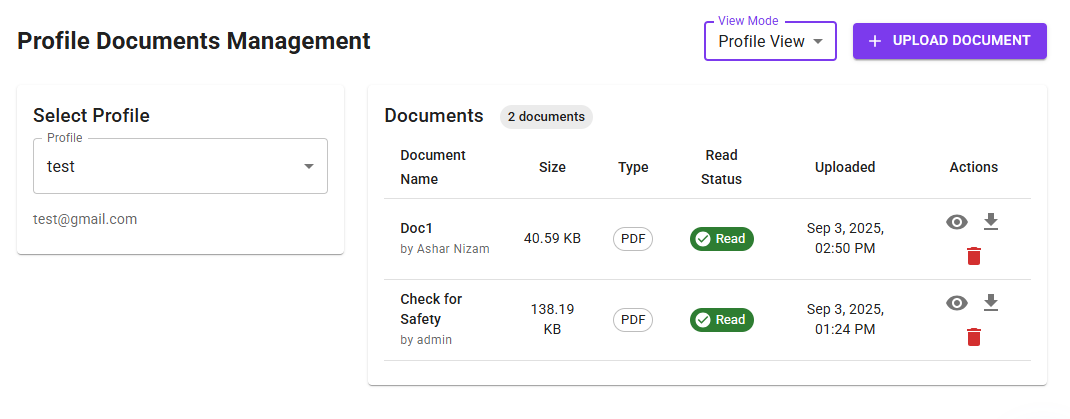This screenshot has height=419, width=1070.
Task: Click the Upload Document button
Action: click(x=949, y=41)
